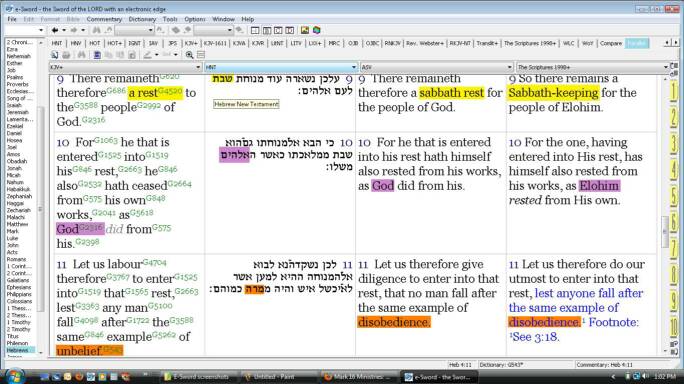The image size is (684, 384).
Task: Click the book list scroll-down arrow
Action: [x=41, y=352]
